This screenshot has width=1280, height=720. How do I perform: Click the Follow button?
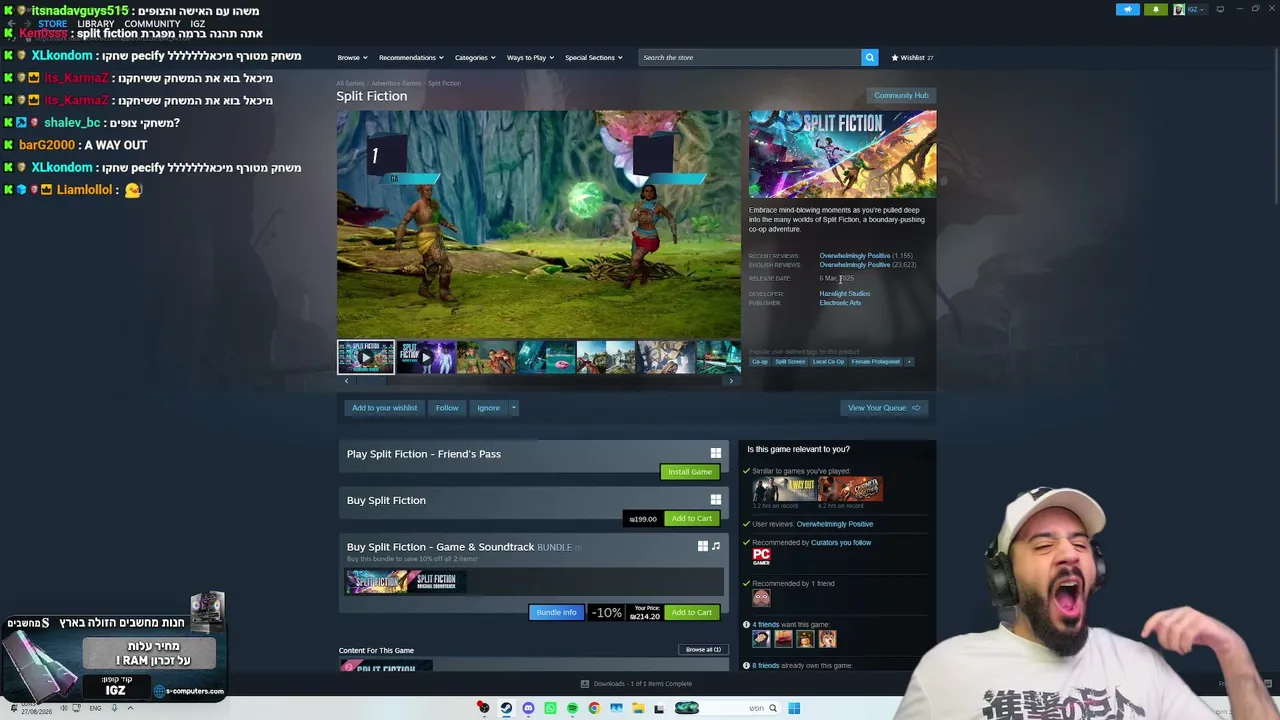pos(447,408)
